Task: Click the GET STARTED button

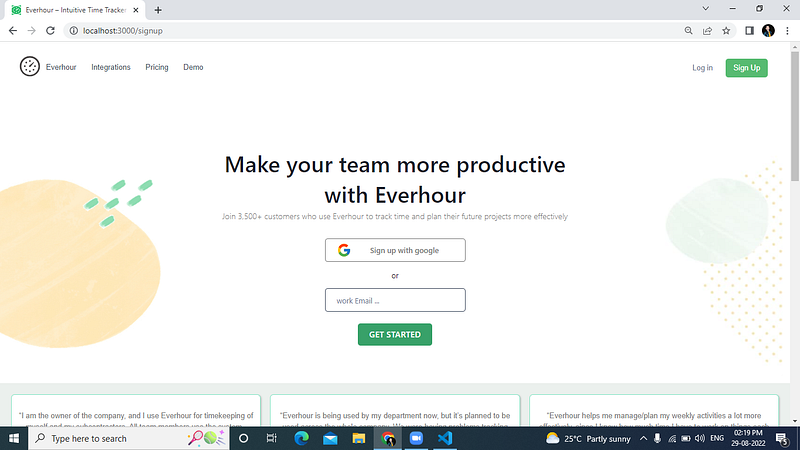Action: tap(395, 335)
